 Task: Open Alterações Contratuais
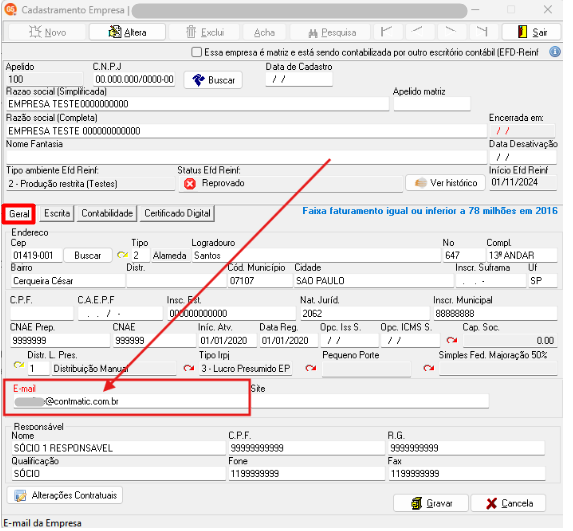(65, 495)
